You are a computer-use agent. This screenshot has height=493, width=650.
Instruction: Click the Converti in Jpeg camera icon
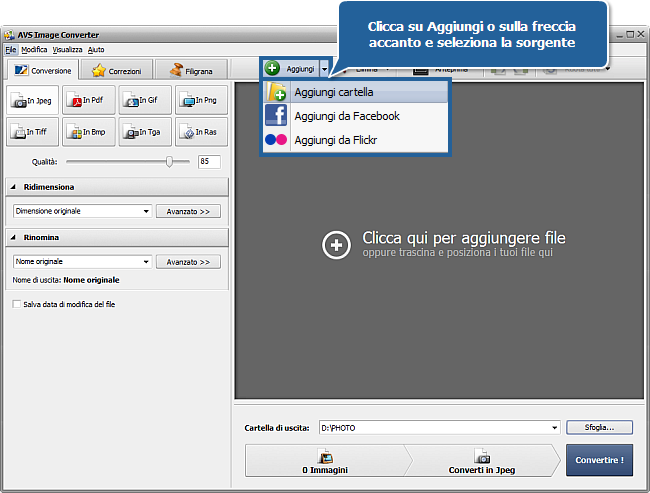coord(482,456)
